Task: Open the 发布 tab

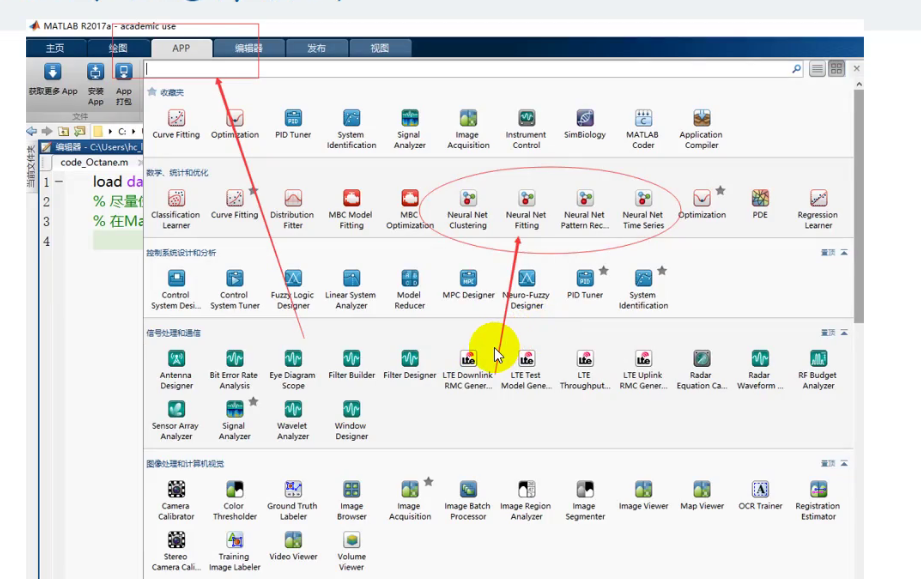Action: pos(317,48)
